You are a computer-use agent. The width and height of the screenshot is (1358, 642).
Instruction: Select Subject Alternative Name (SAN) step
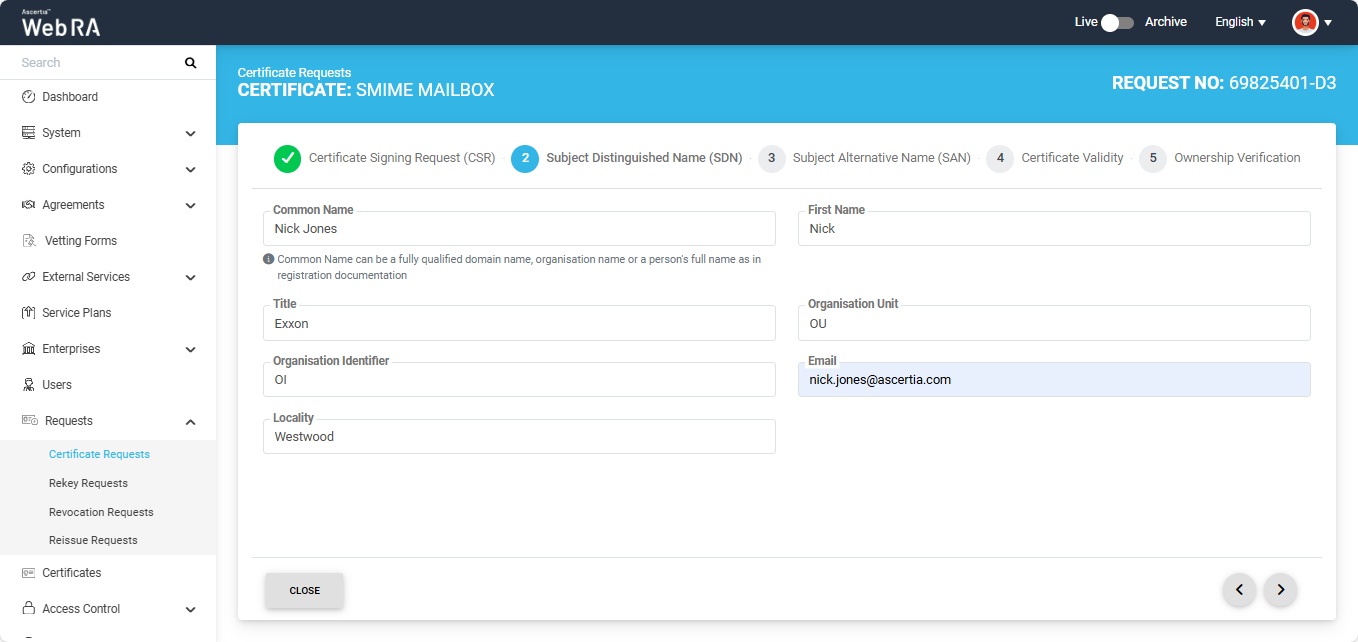click(865, 158)
